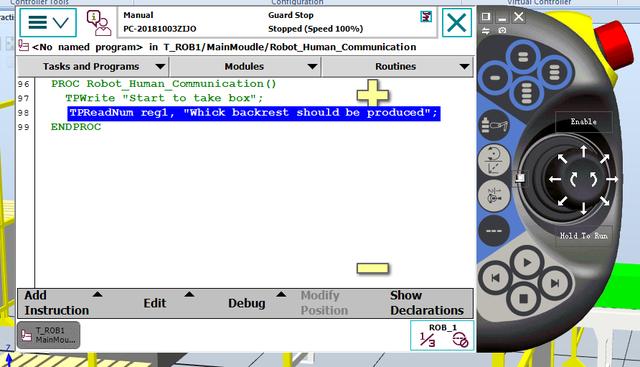Push joystick diagonal down-left arrow
This screenshot has width=640, height=367.
tap(562, 201)
